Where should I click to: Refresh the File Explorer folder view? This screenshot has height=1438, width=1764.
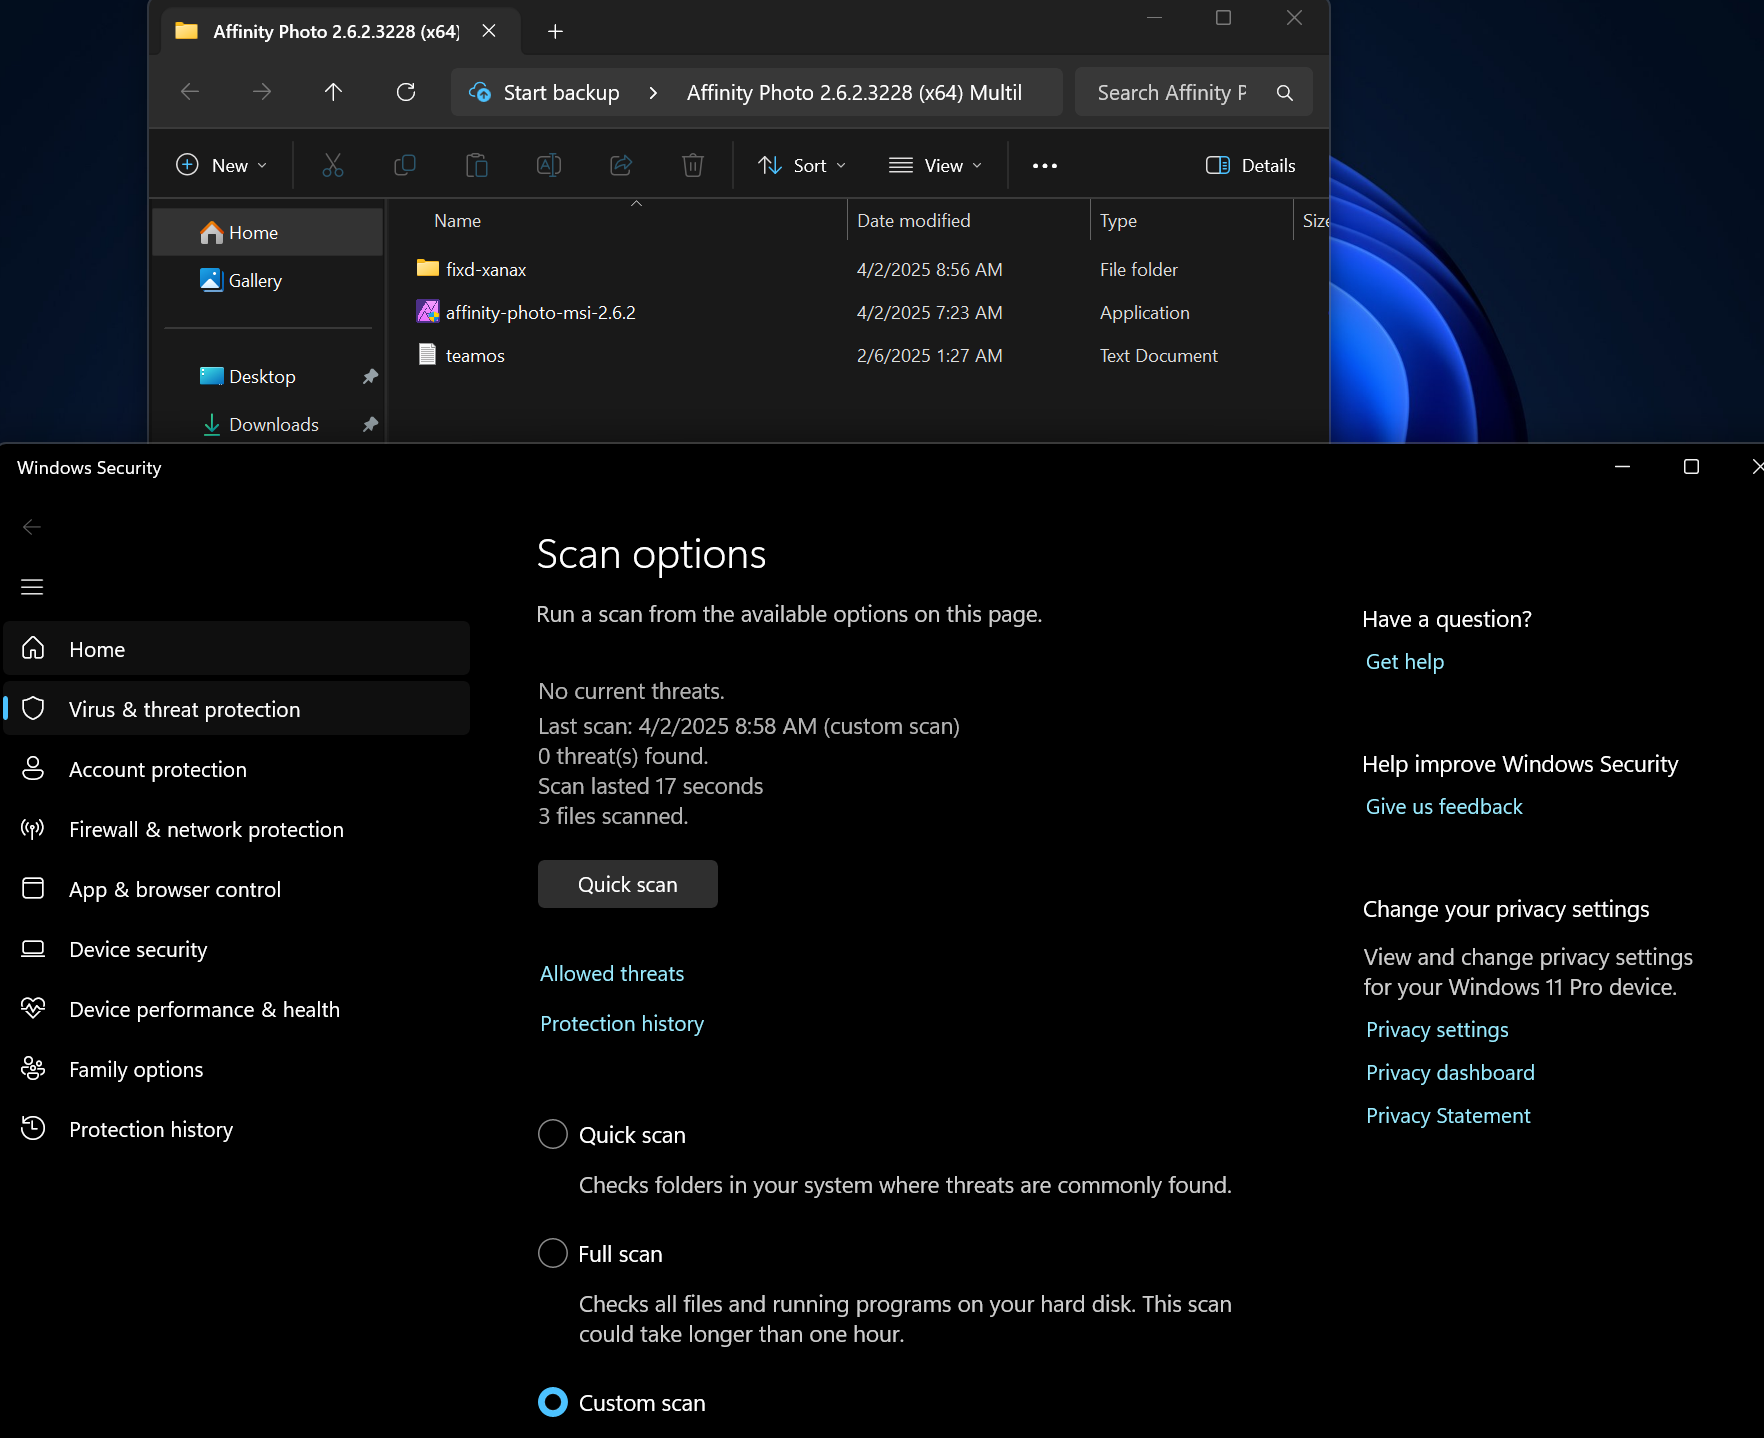pyautogui.click(x=406, y=92)
